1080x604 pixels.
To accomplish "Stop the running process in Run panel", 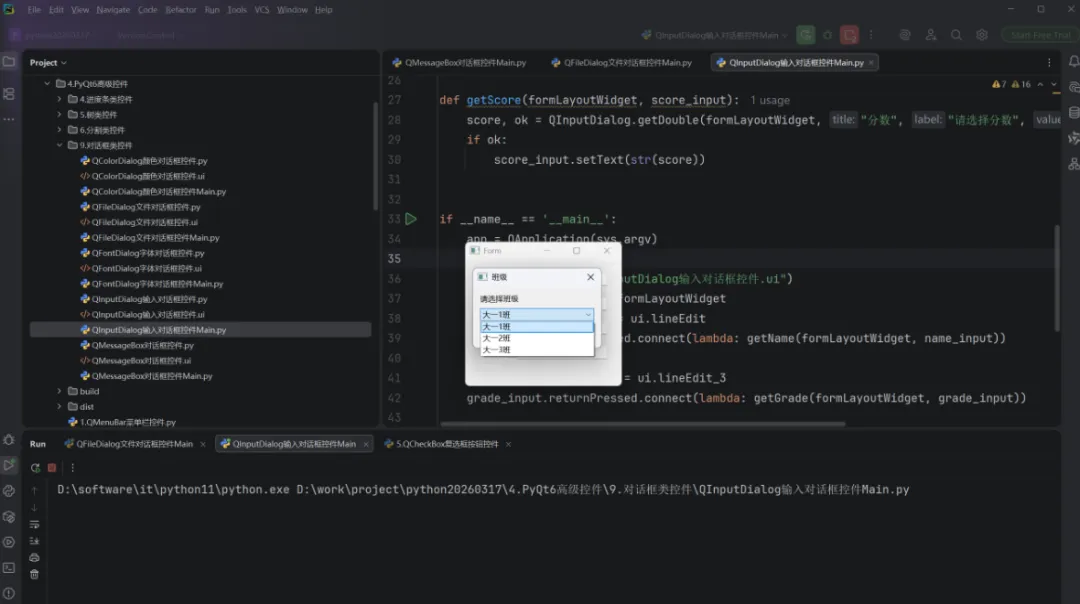I will point(52,468).
